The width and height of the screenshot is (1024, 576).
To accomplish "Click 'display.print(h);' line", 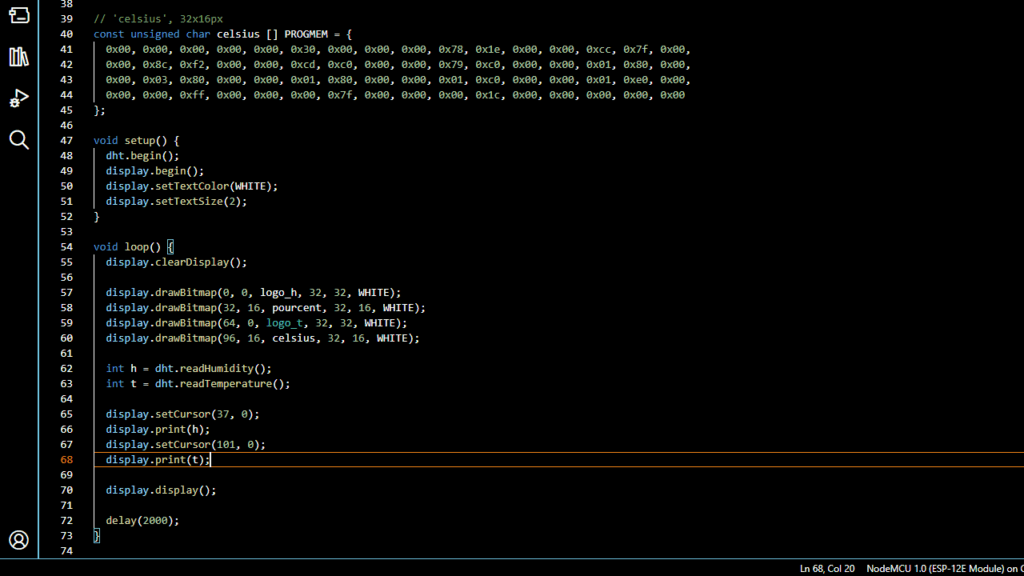I will click(x=158, y=429).
